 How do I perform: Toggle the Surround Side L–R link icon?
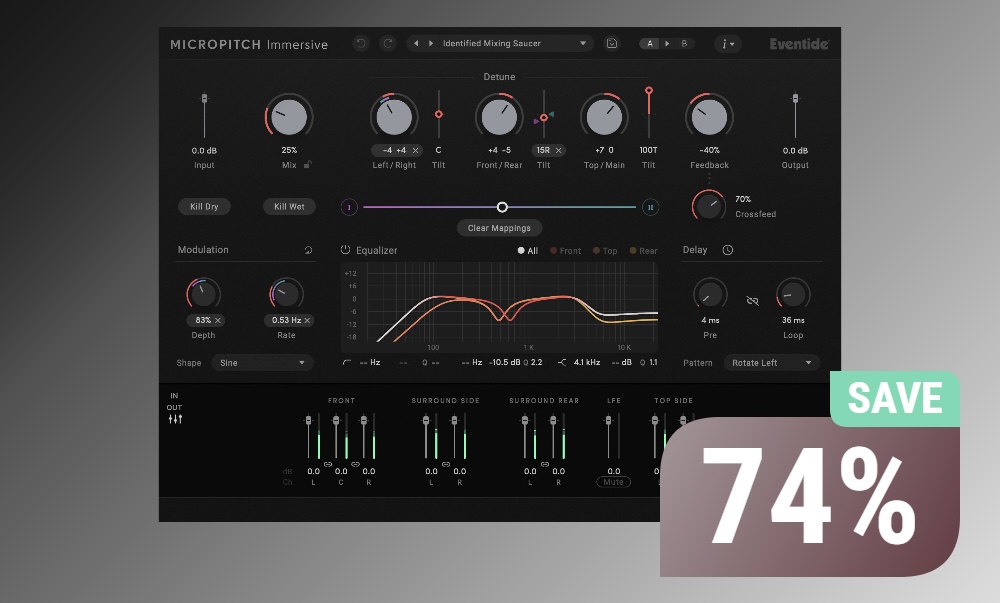coord(446,464)
